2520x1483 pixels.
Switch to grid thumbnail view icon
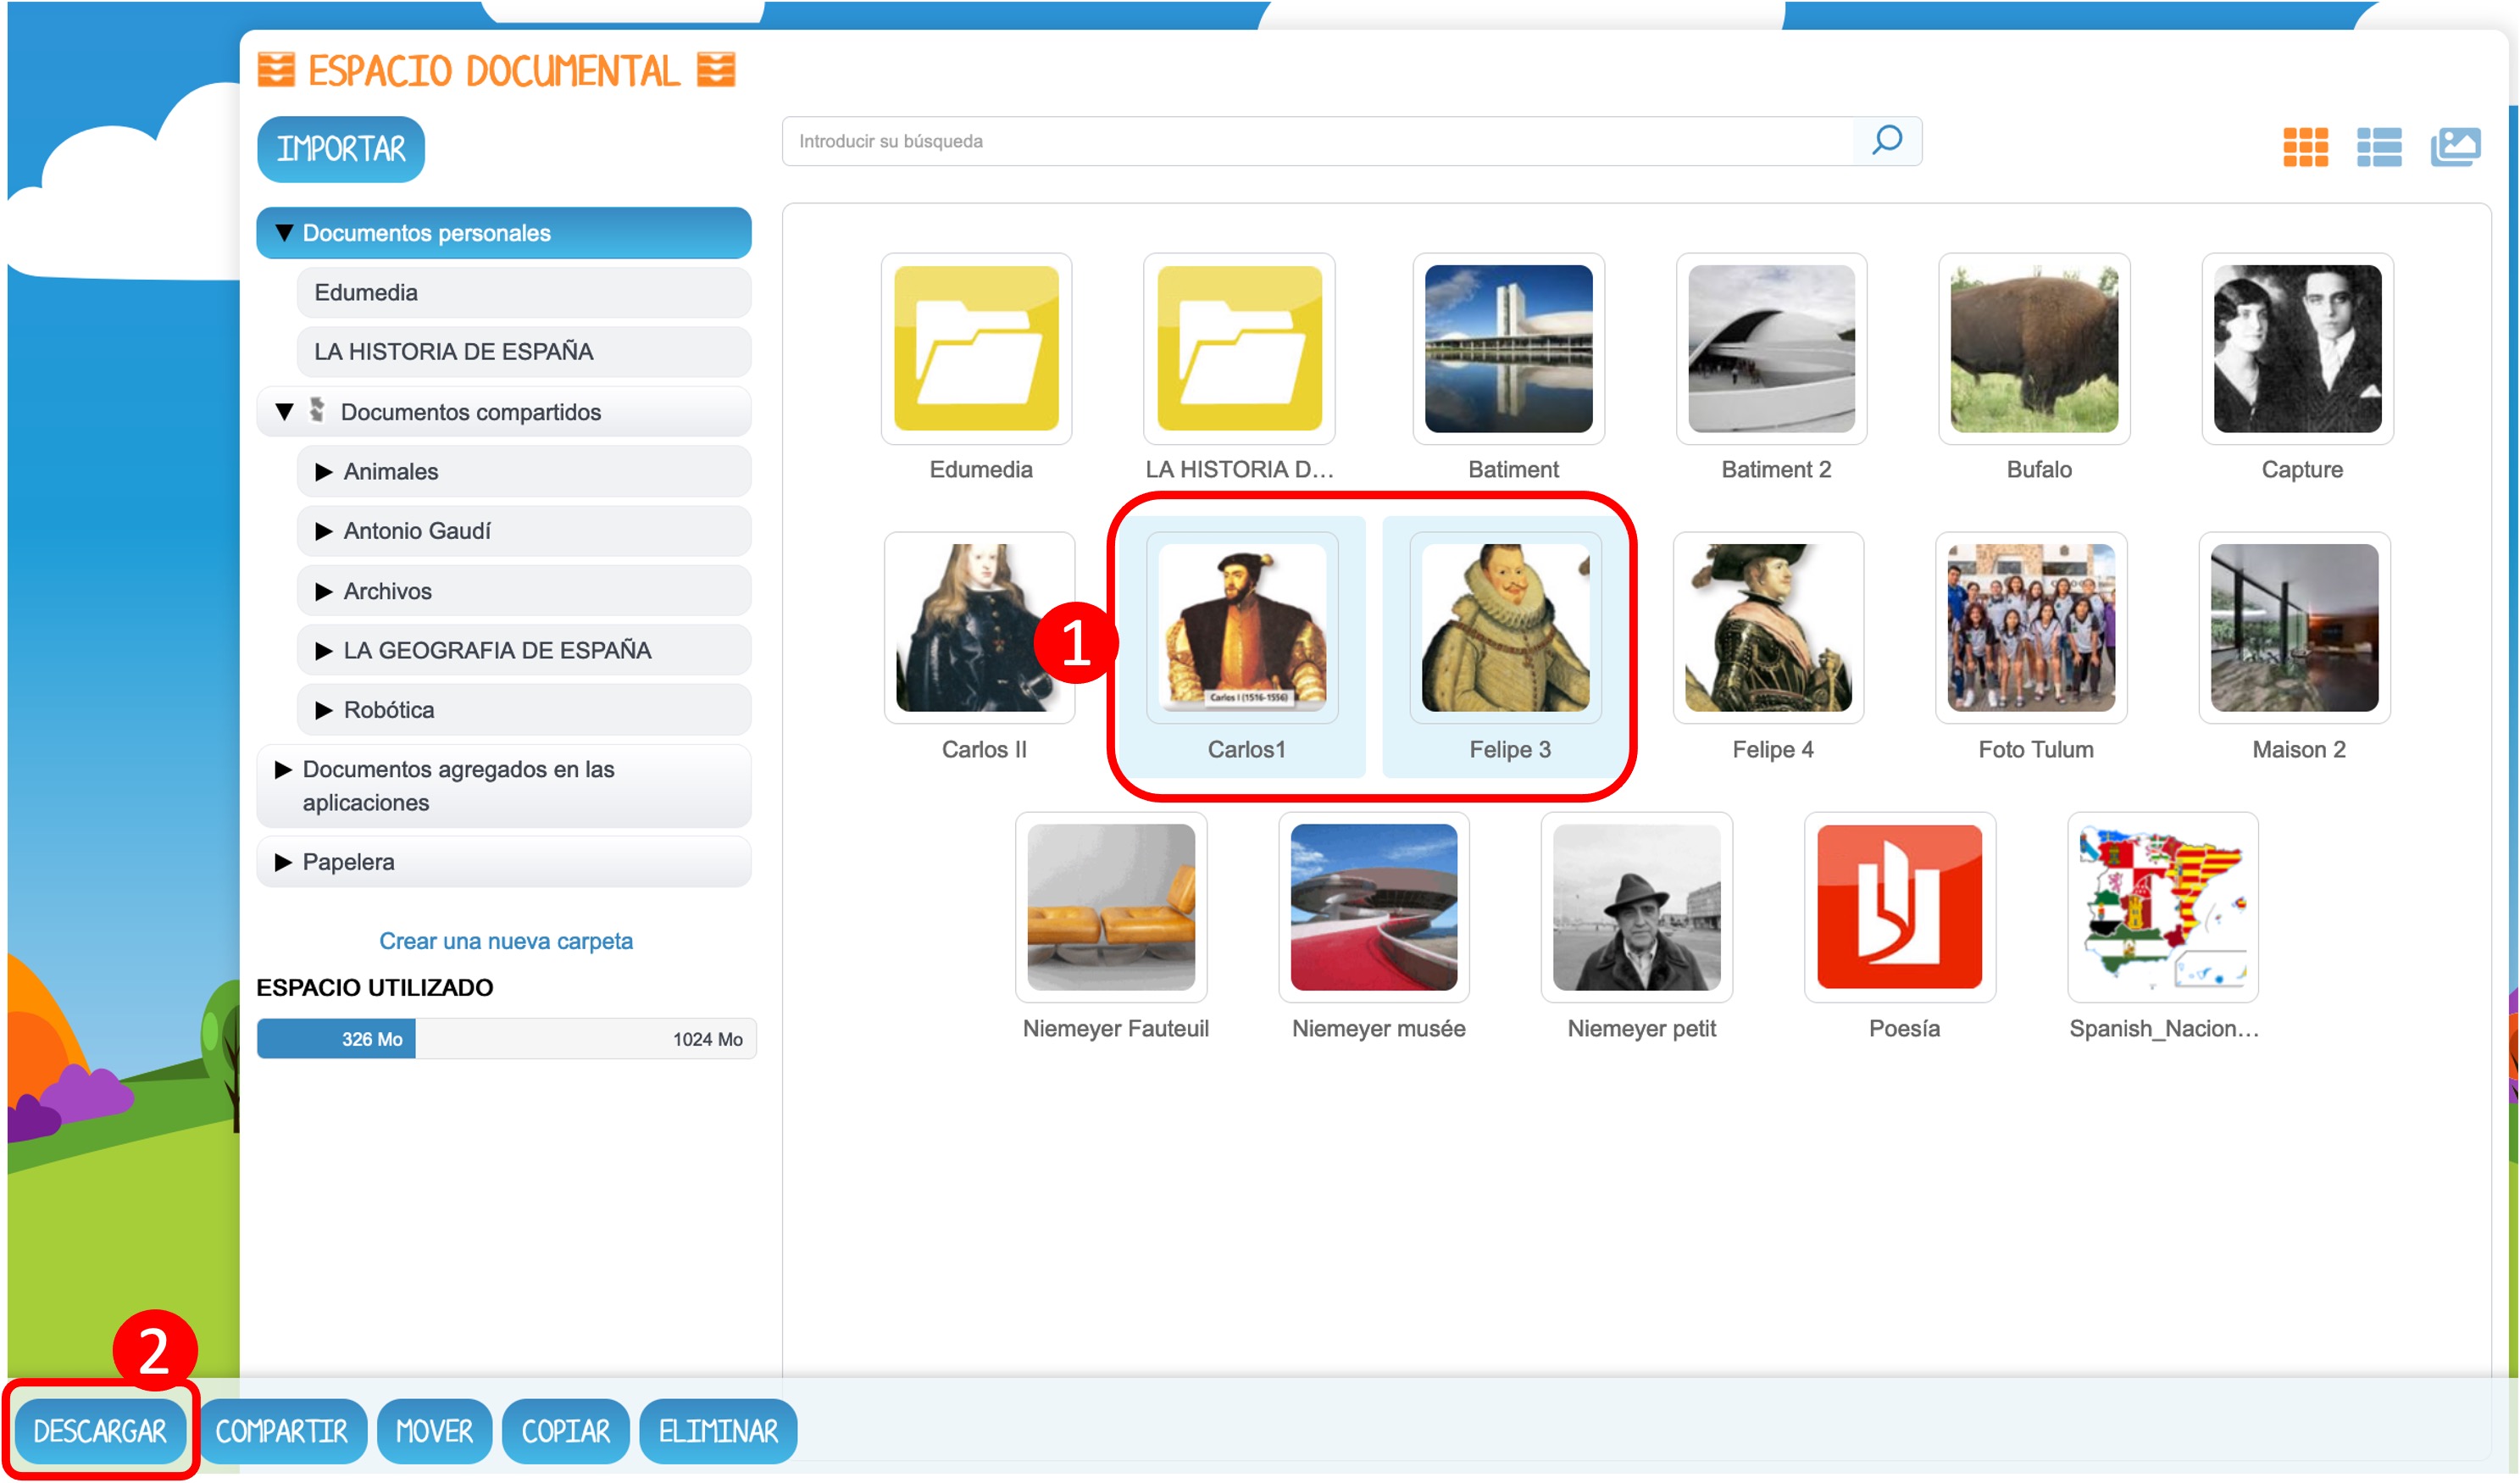click(x=2305, y=147)
